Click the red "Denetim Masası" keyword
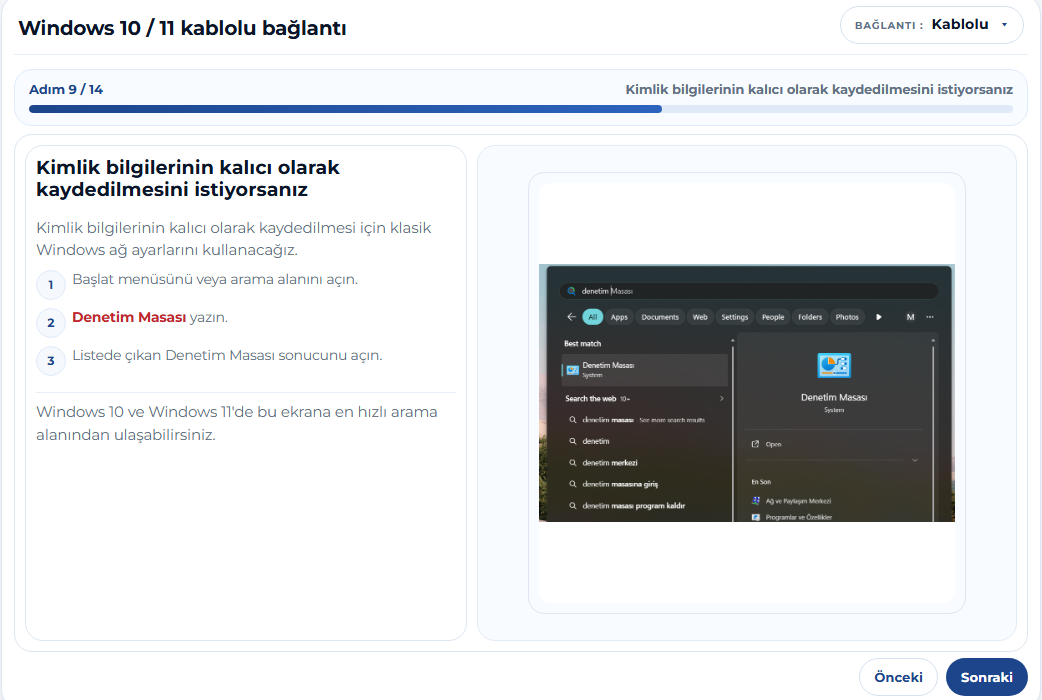The image size is (1042, 700). 129,317
